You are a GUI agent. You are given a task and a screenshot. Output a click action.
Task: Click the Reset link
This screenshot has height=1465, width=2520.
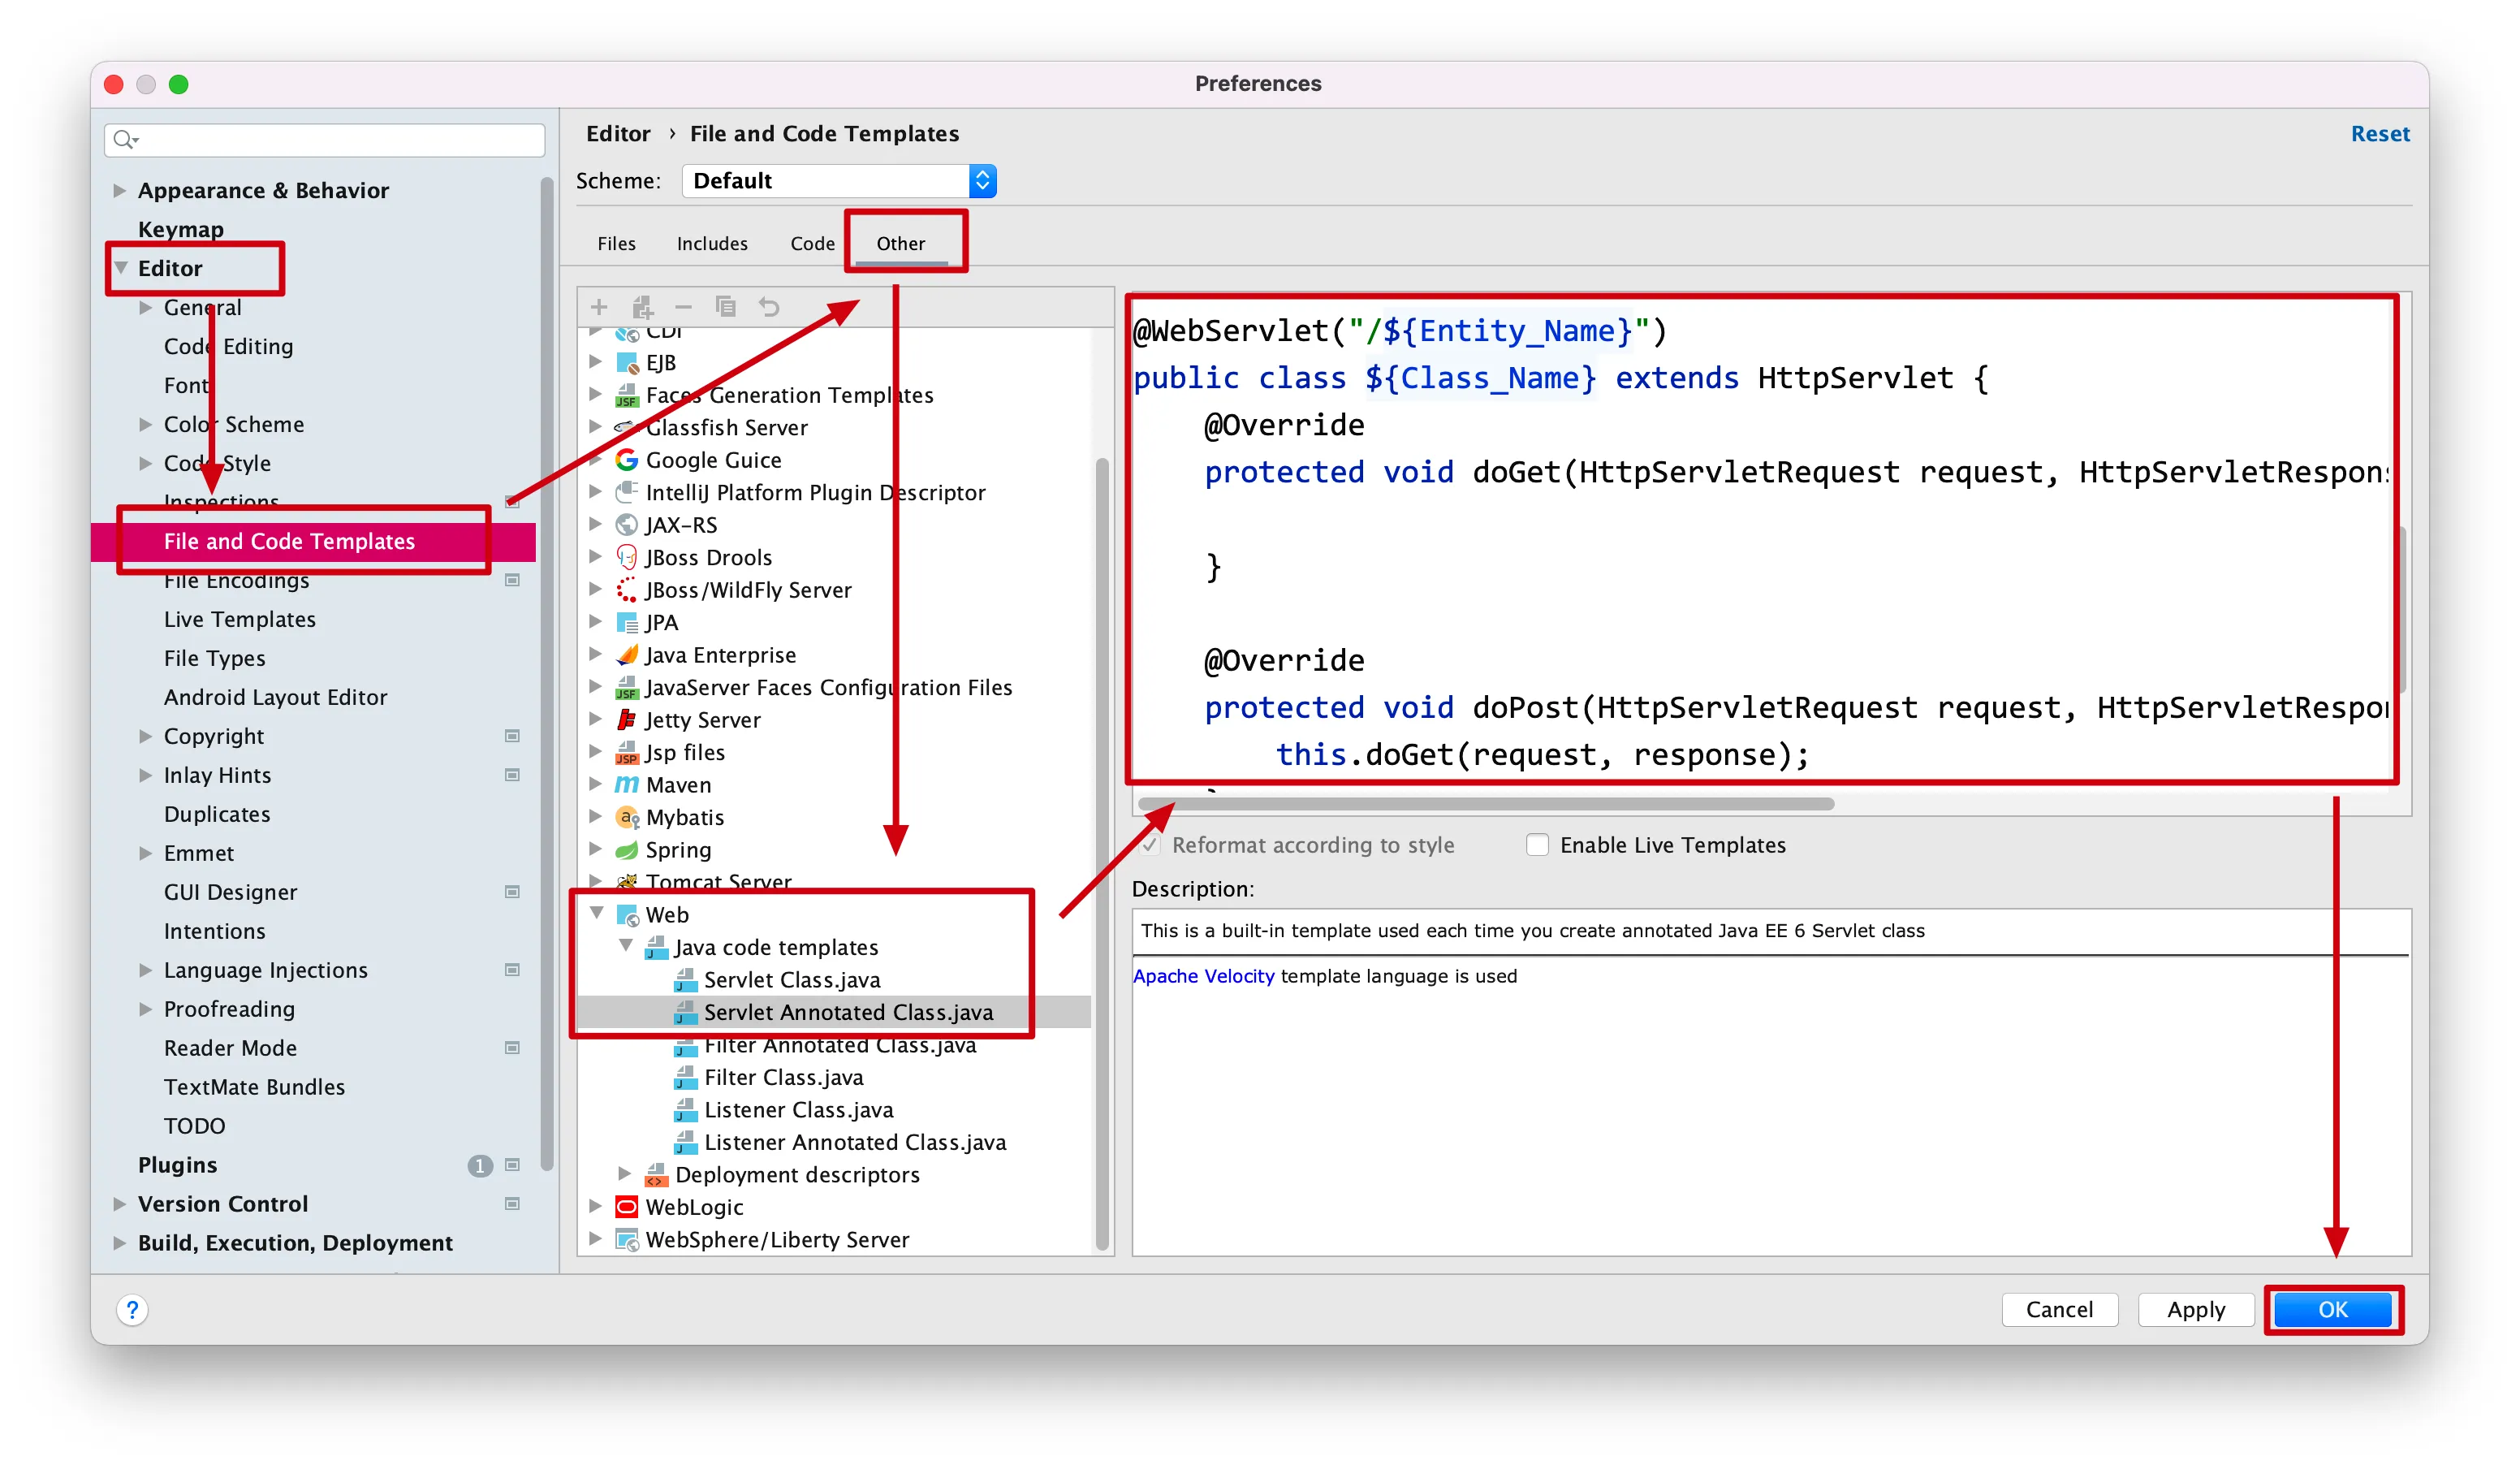(x=2380, y=134)
